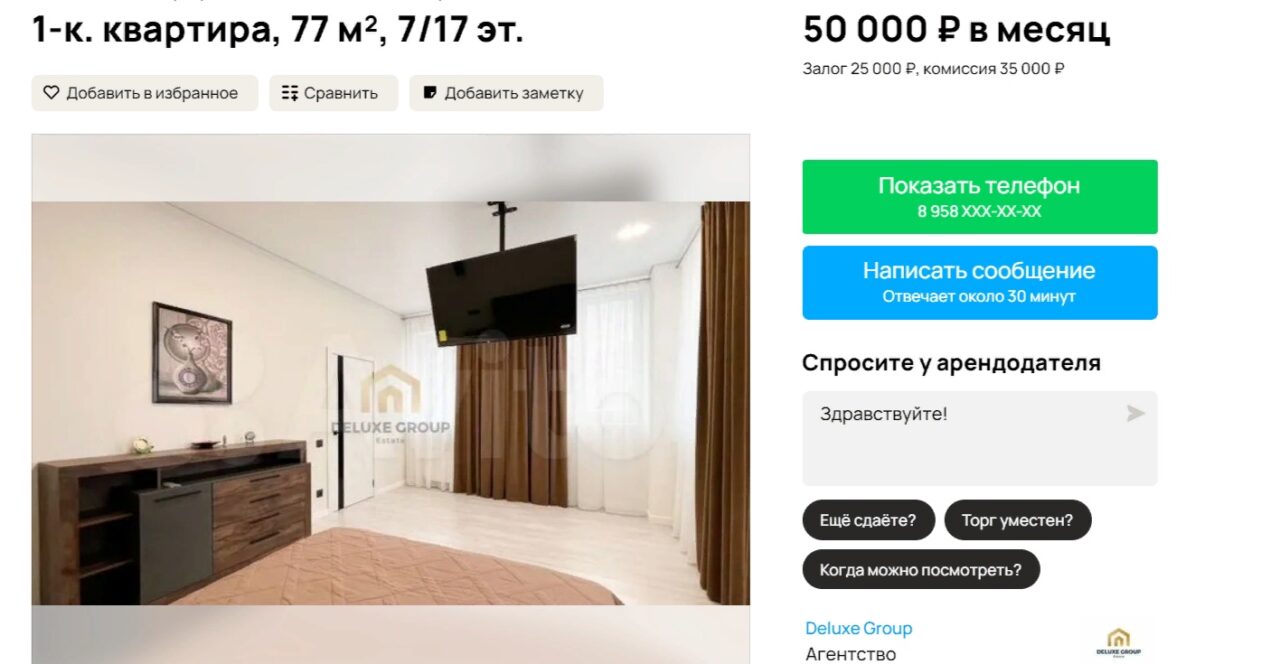Open the Deluxe Group agency logo
1280x664 pixels.
tap(1118, 642)
